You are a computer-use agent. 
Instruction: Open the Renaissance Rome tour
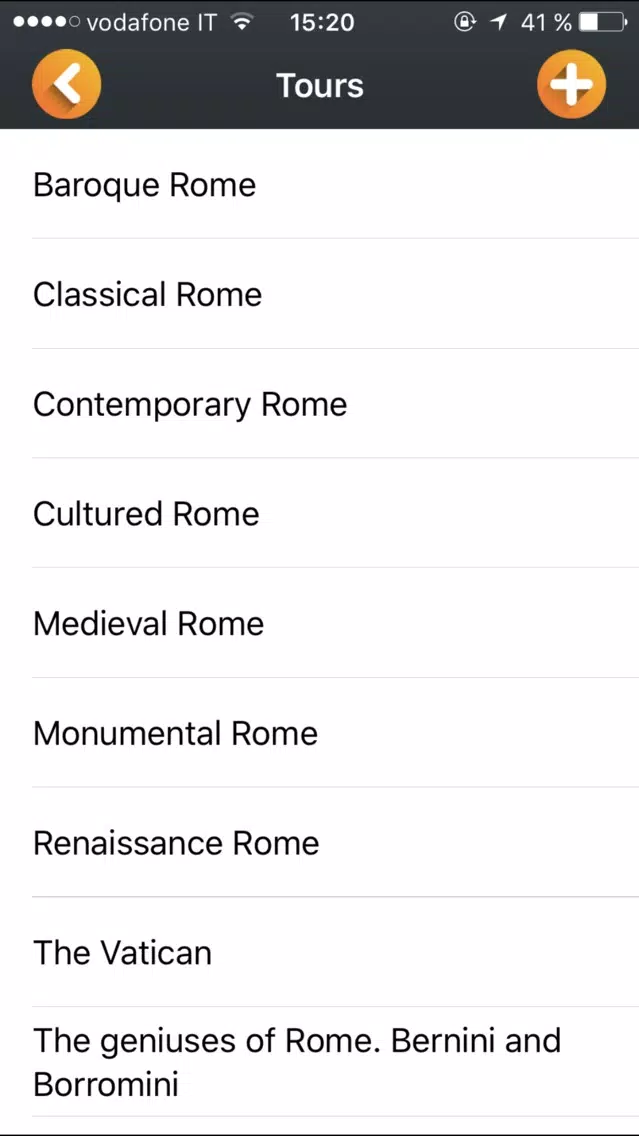point(176,843)
